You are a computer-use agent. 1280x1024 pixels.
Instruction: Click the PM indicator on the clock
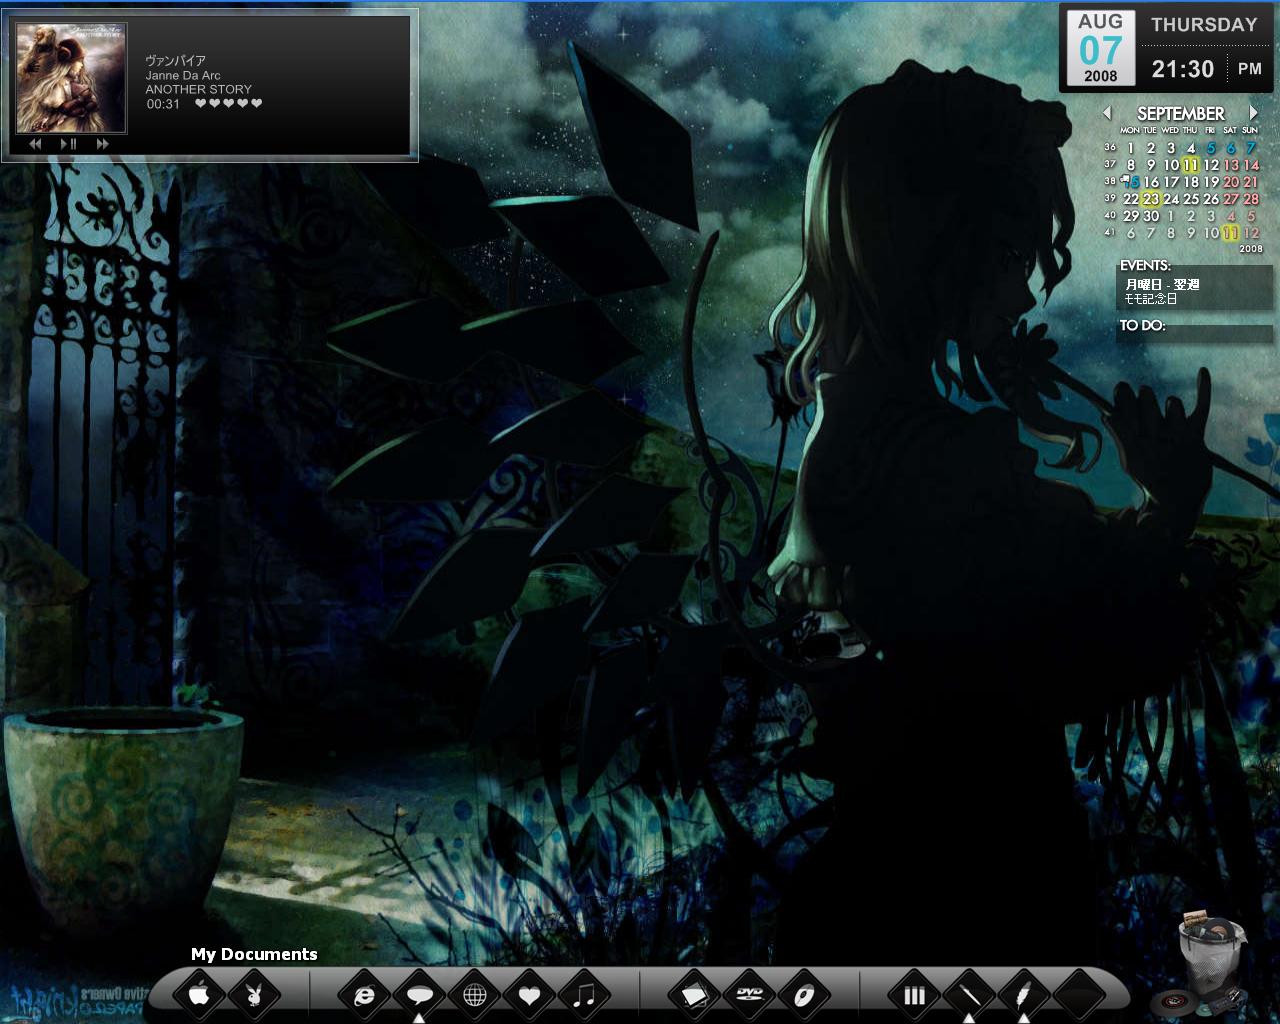1250,69
